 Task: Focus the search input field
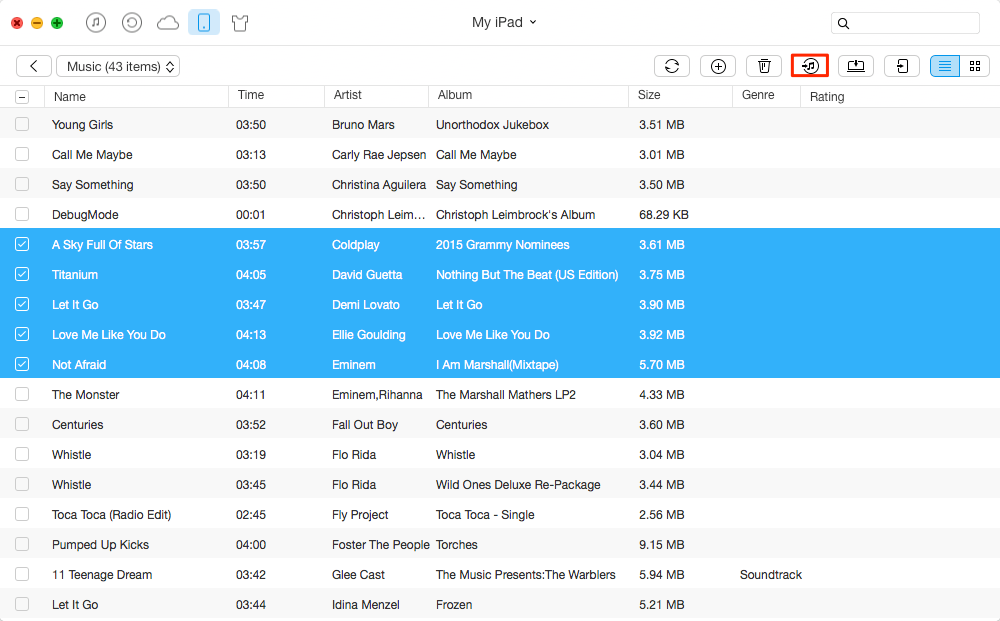[906, 24]
